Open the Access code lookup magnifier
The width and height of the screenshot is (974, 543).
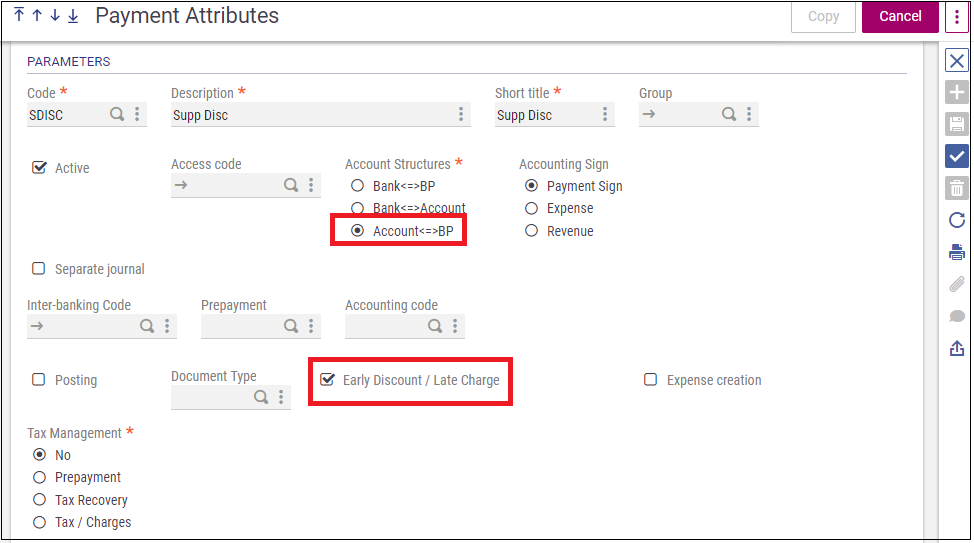click(x=291, y=185)
